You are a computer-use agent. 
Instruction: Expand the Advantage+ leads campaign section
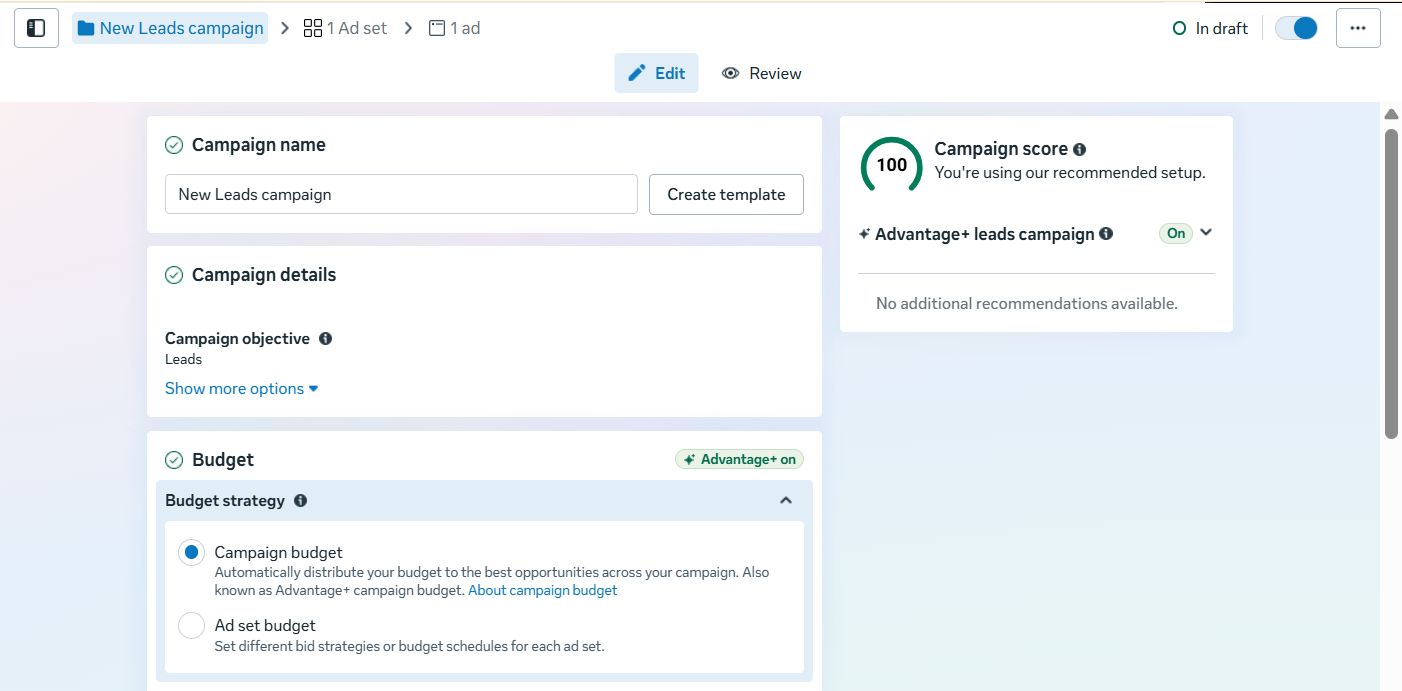[x=1206, y=233]
